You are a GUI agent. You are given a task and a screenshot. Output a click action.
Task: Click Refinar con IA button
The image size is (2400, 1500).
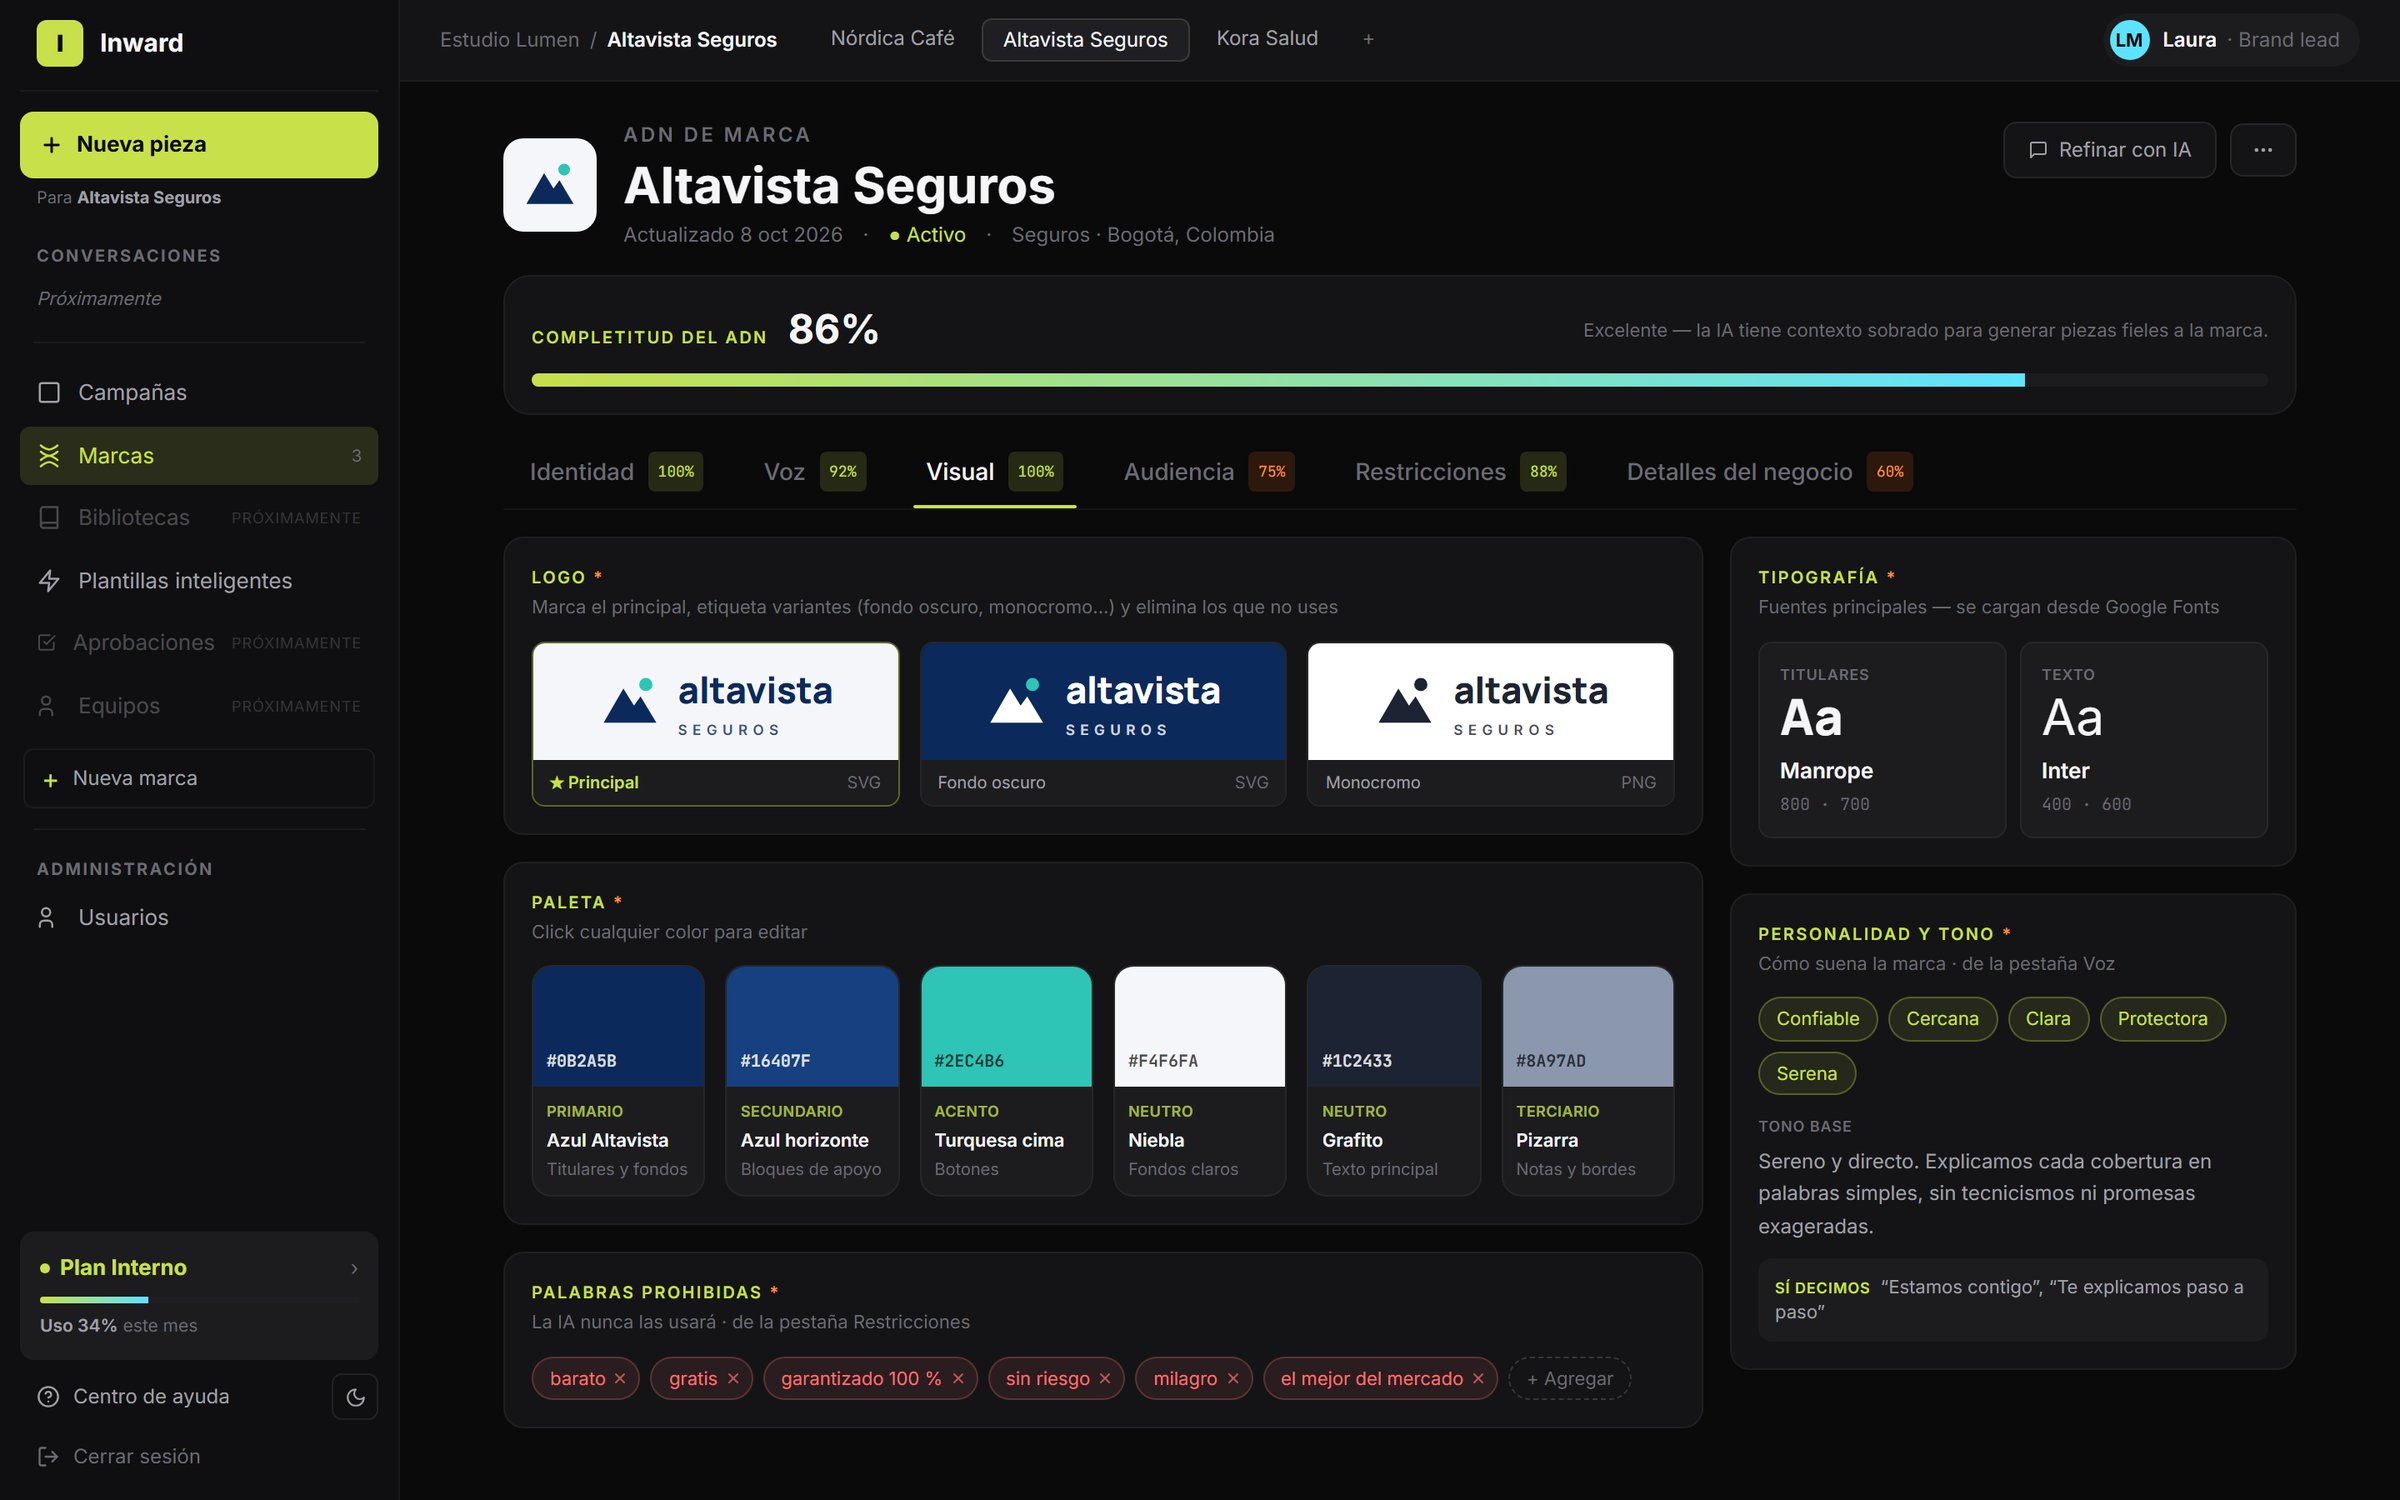pyautogui.click(x=2109, y=150)
